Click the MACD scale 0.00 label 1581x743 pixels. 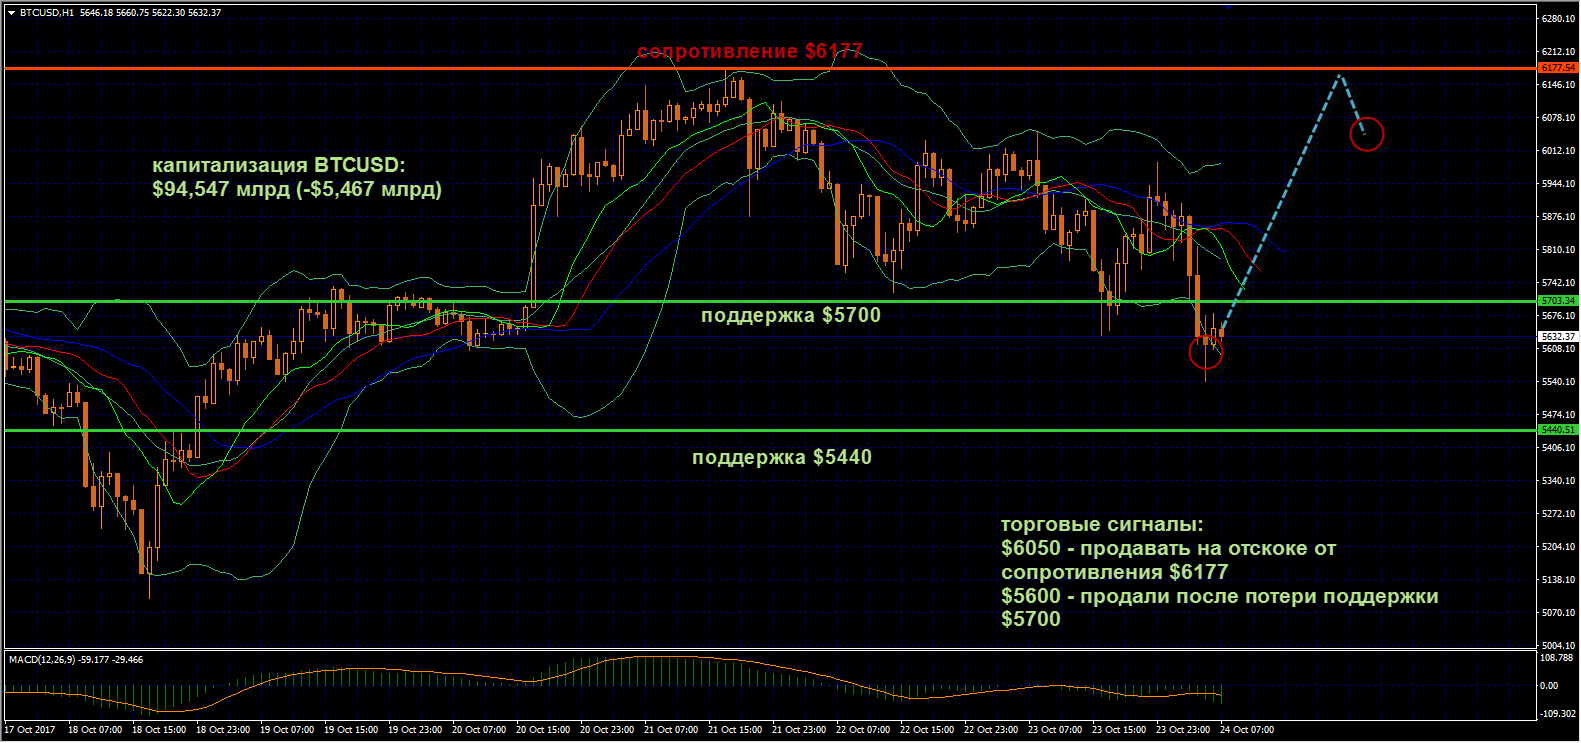(1549, 686)
